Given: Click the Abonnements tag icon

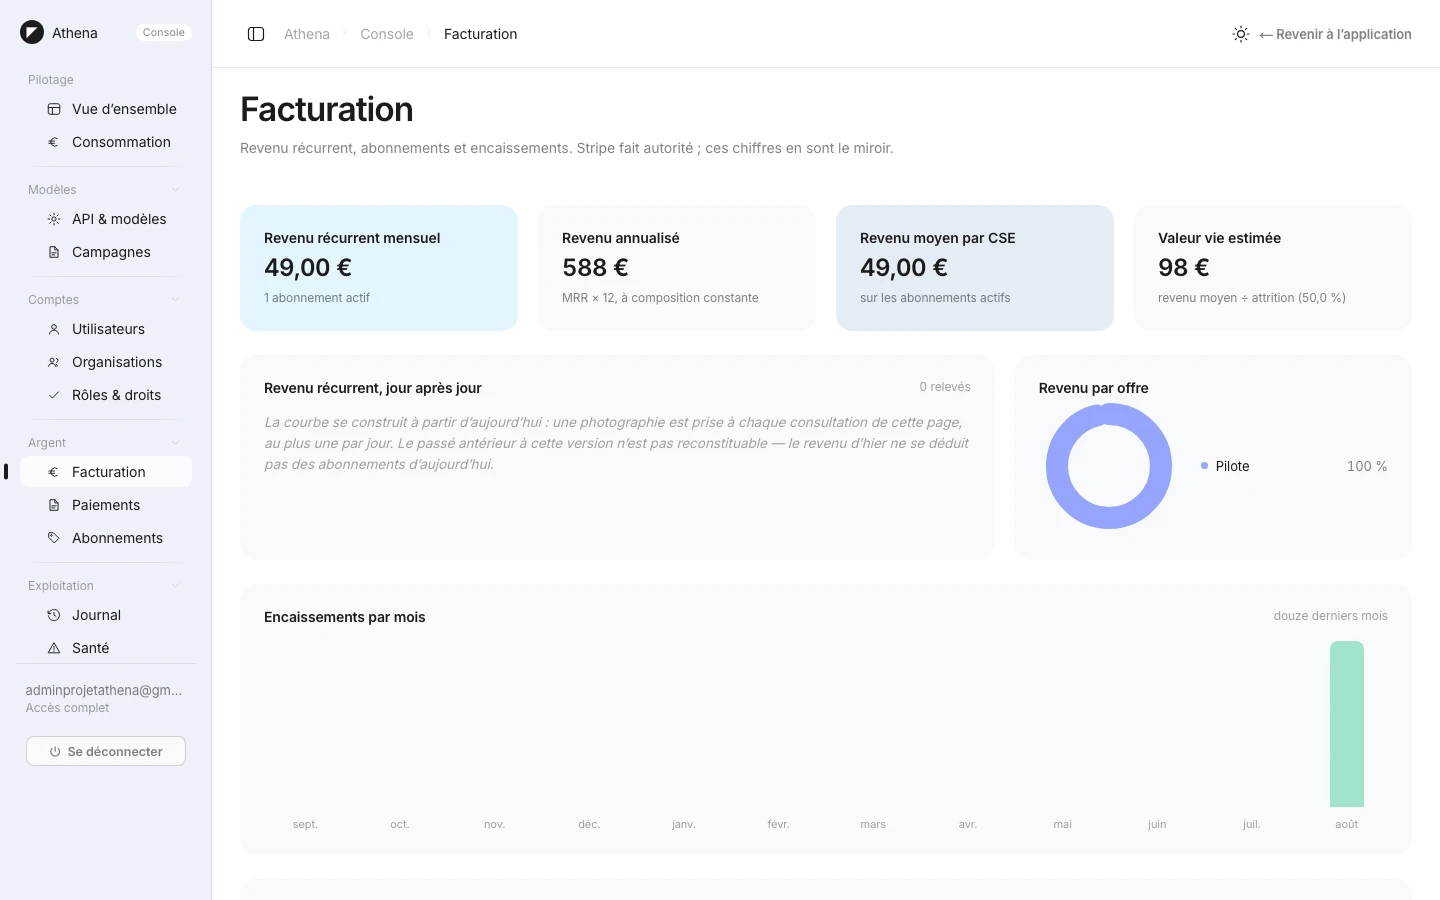Looking at the screenshot, I should 54,538.
